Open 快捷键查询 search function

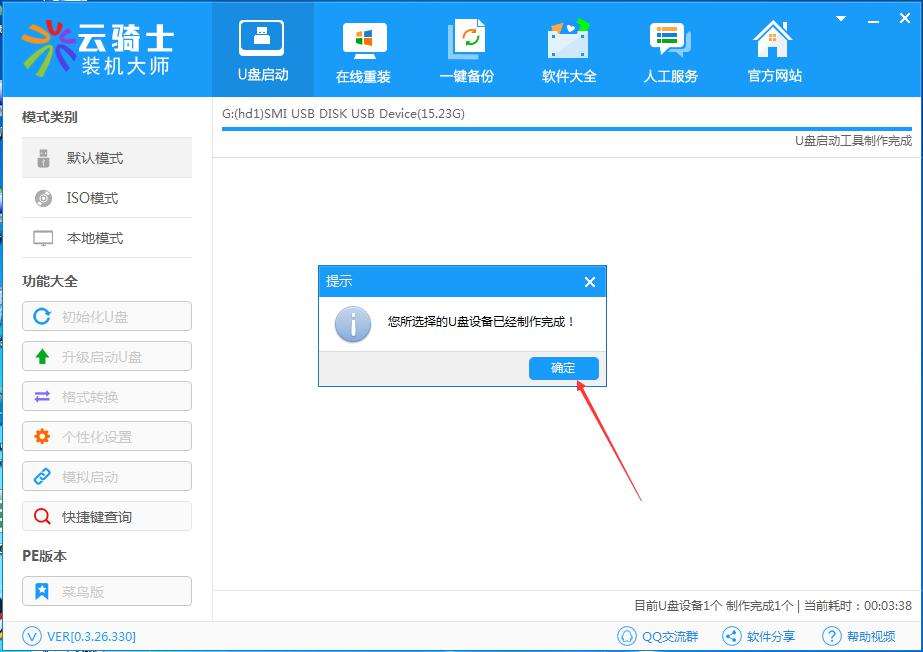(106, 517)
